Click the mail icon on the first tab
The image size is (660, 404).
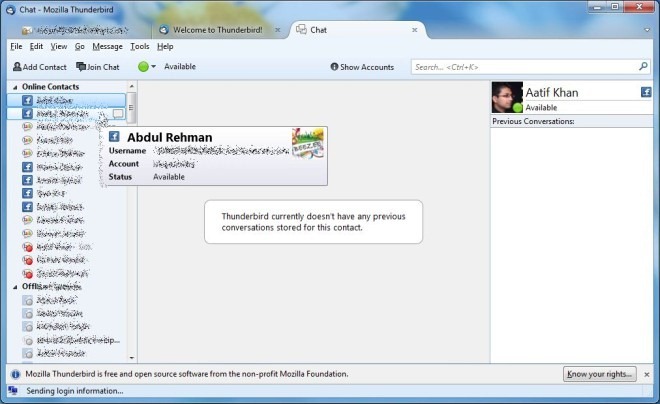click(27, 30)
